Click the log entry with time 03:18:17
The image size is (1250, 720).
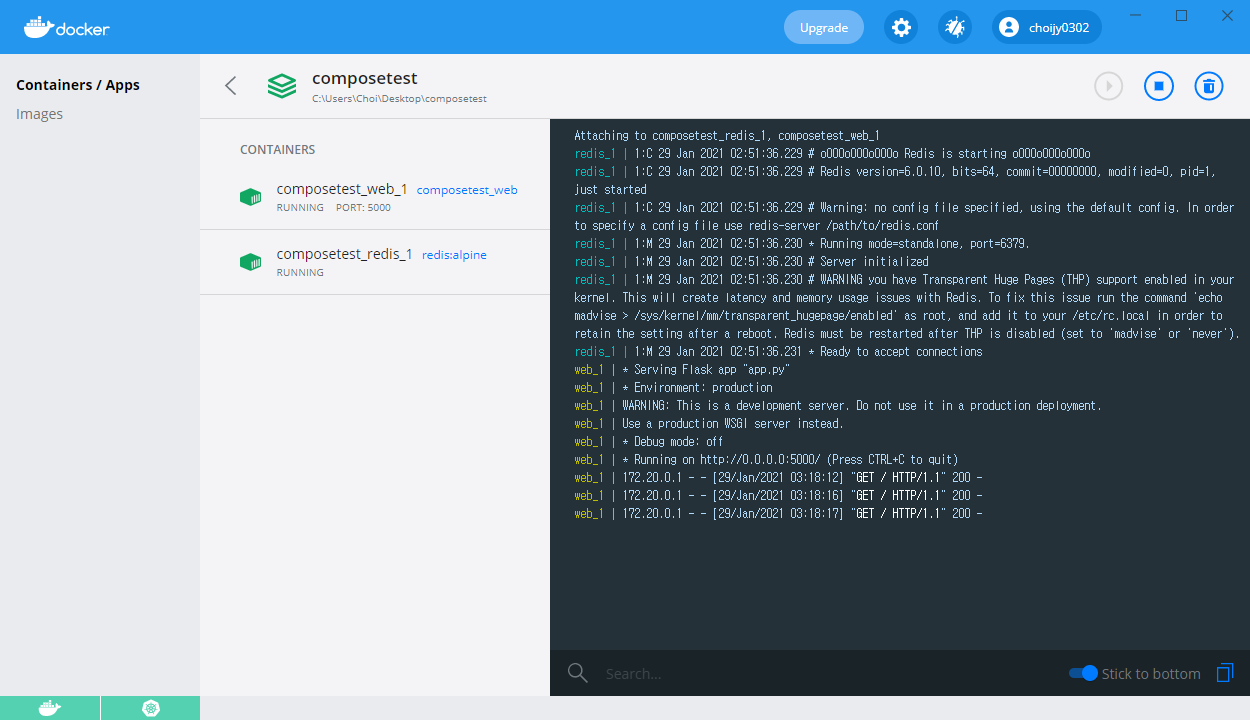tap(778, 514)
